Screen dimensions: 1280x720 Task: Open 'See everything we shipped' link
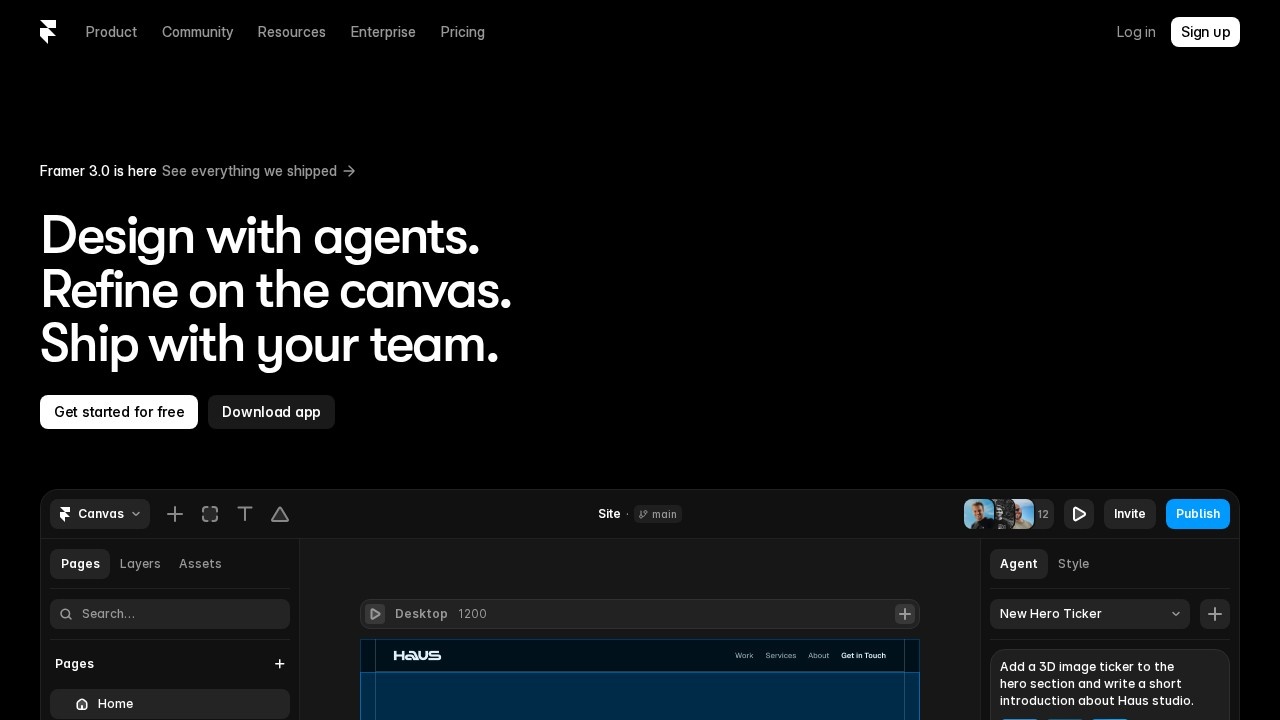tap(259, 171)
